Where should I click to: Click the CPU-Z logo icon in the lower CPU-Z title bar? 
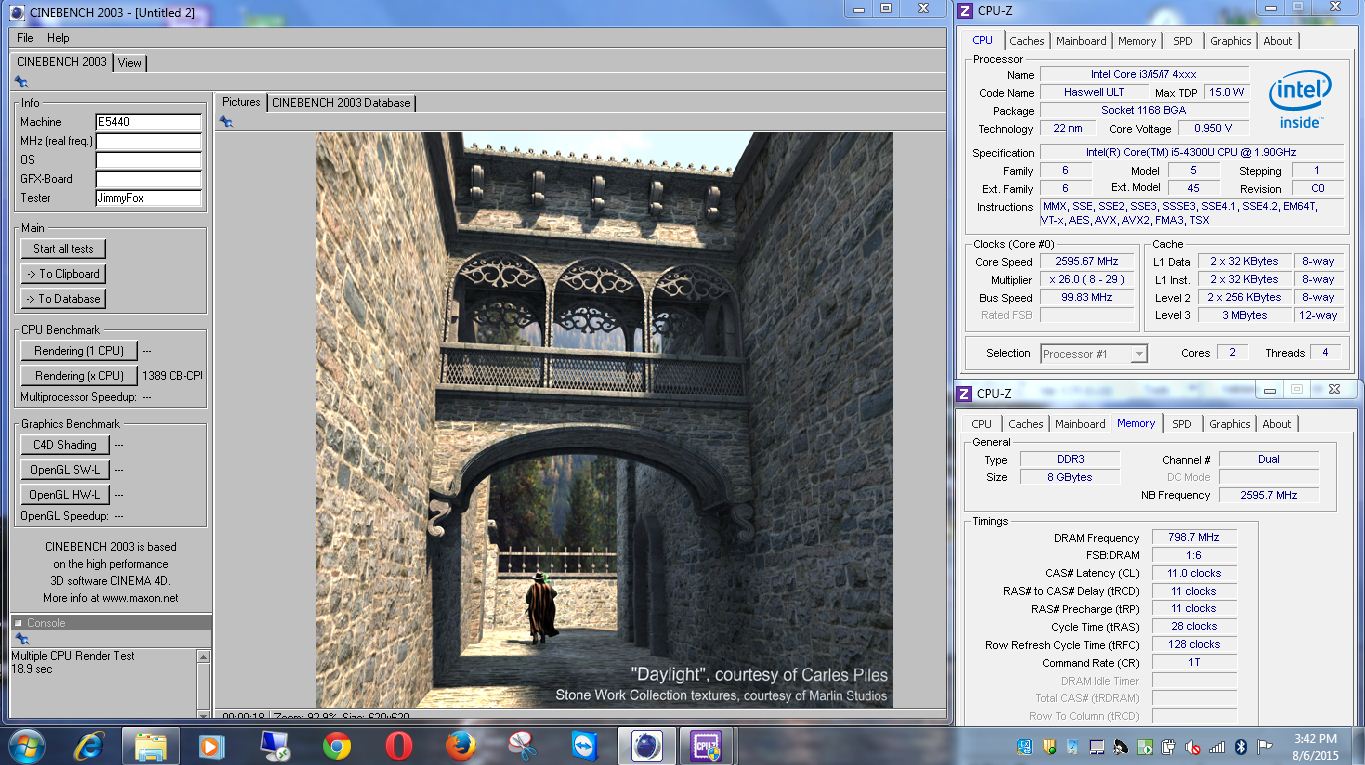coord(965,393)
